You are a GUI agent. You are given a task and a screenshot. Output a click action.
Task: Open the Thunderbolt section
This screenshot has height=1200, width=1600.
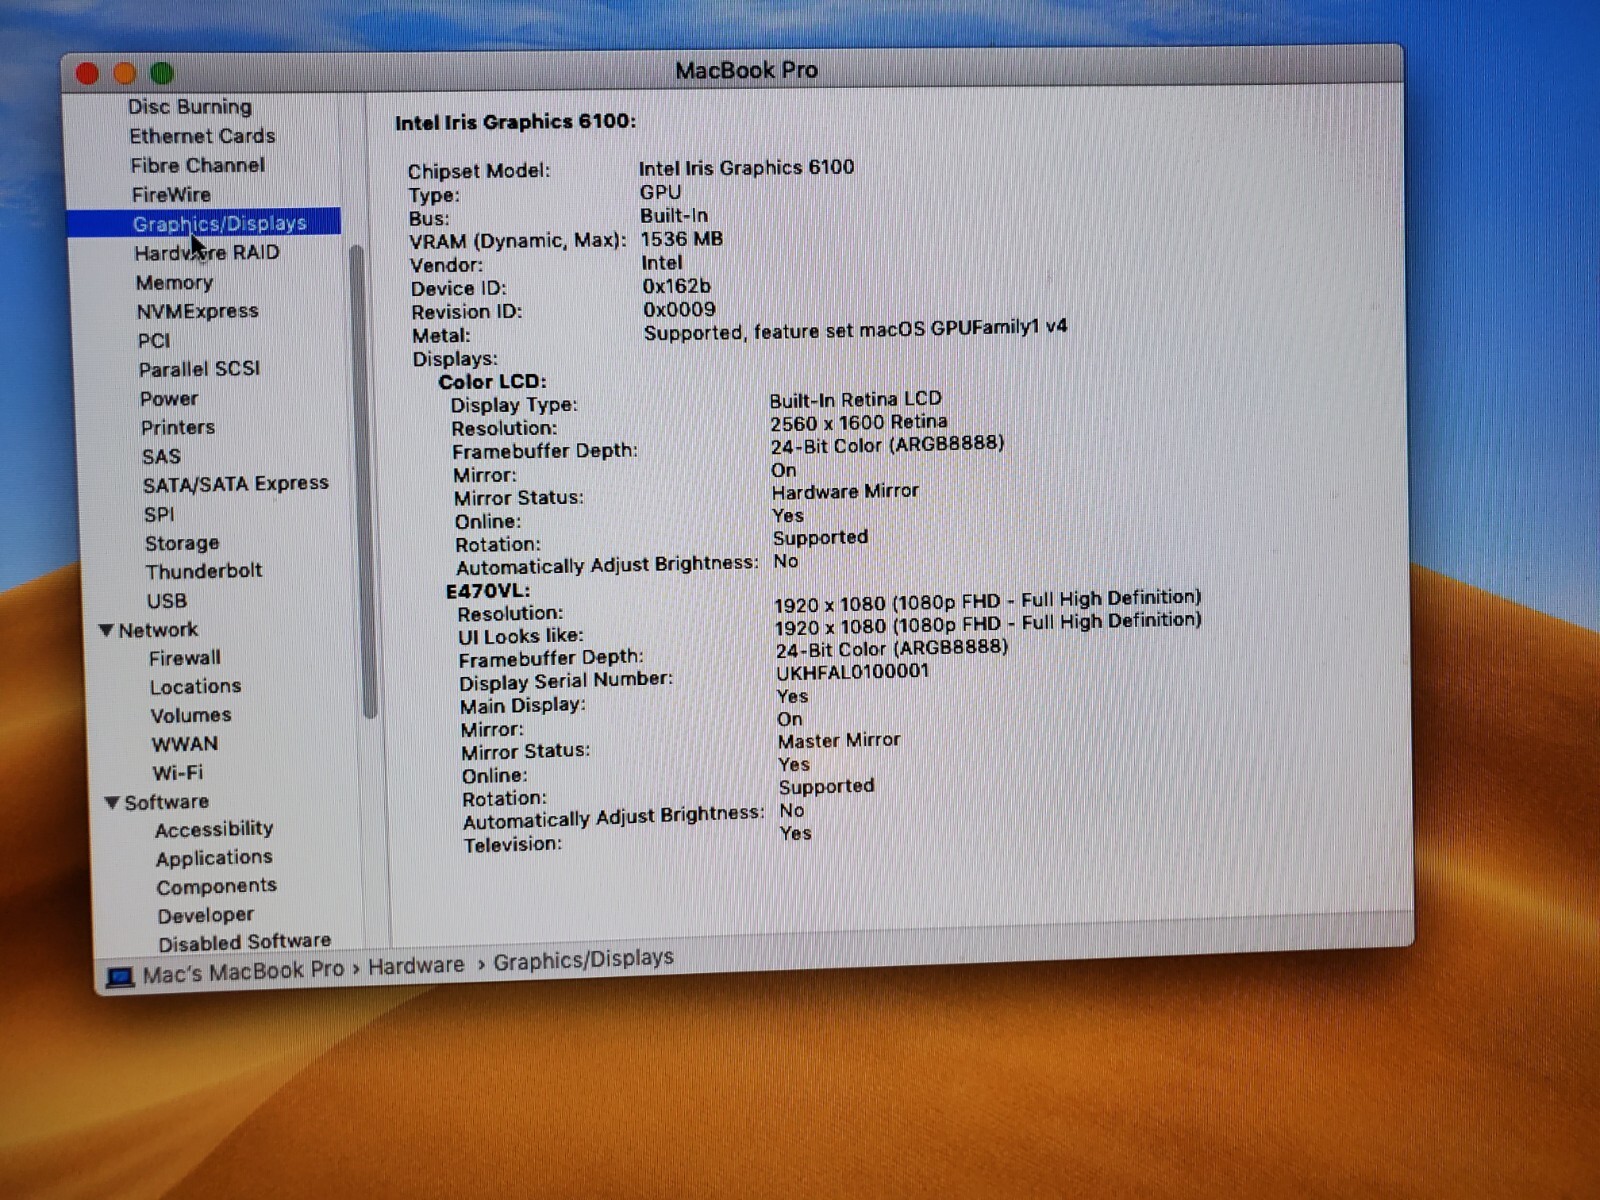204,571
